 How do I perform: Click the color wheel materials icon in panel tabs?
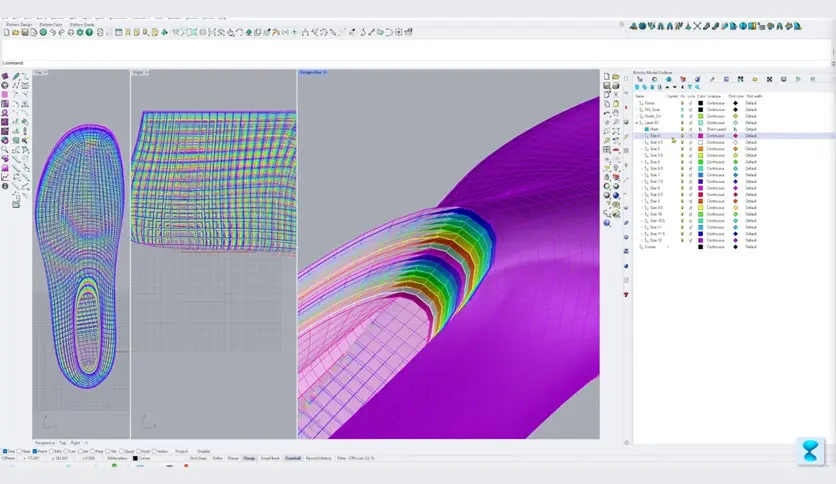point(654,79)
